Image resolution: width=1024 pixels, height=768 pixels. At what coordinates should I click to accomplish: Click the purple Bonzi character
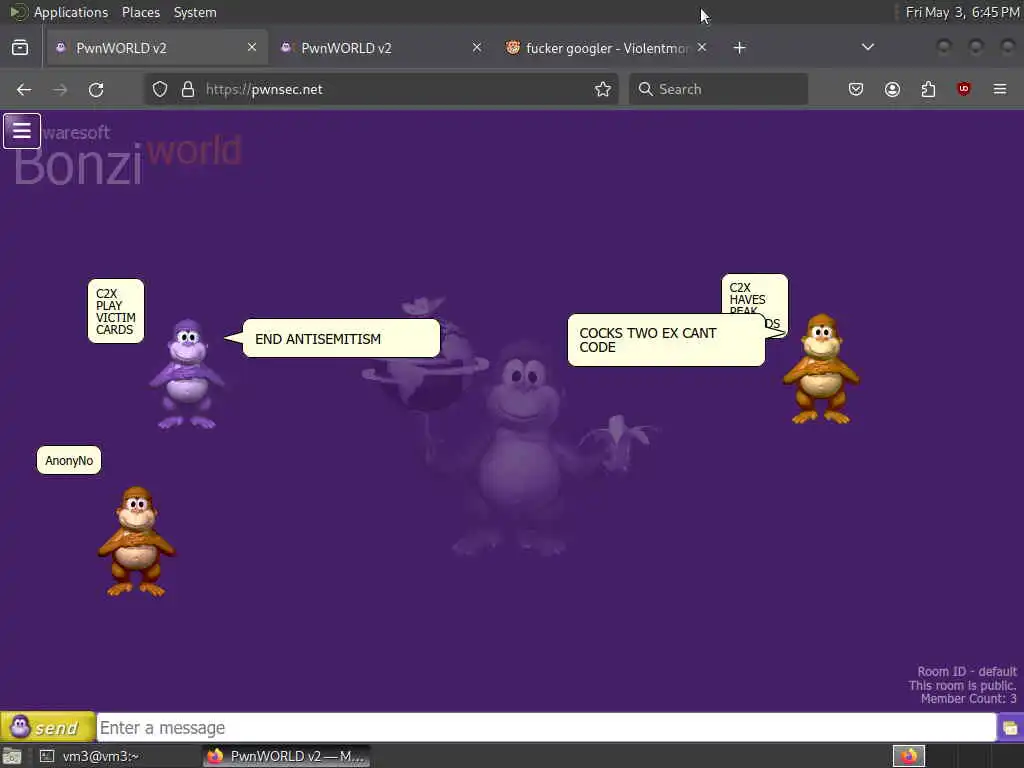[187, 374]
